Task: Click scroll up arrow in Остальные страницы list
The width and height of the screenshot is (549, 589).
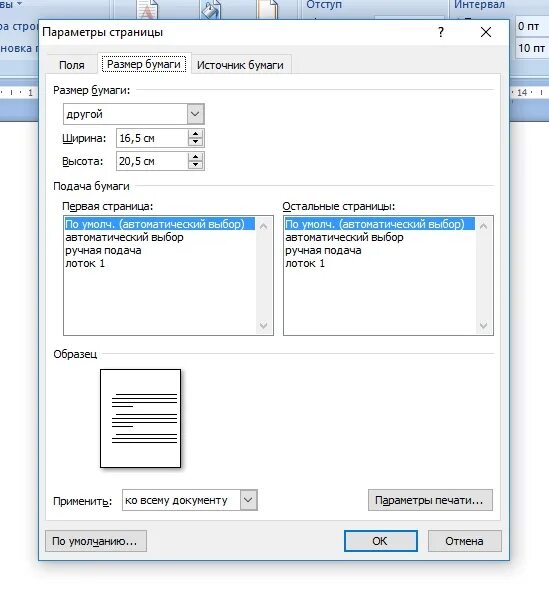Action: (484, 226)
